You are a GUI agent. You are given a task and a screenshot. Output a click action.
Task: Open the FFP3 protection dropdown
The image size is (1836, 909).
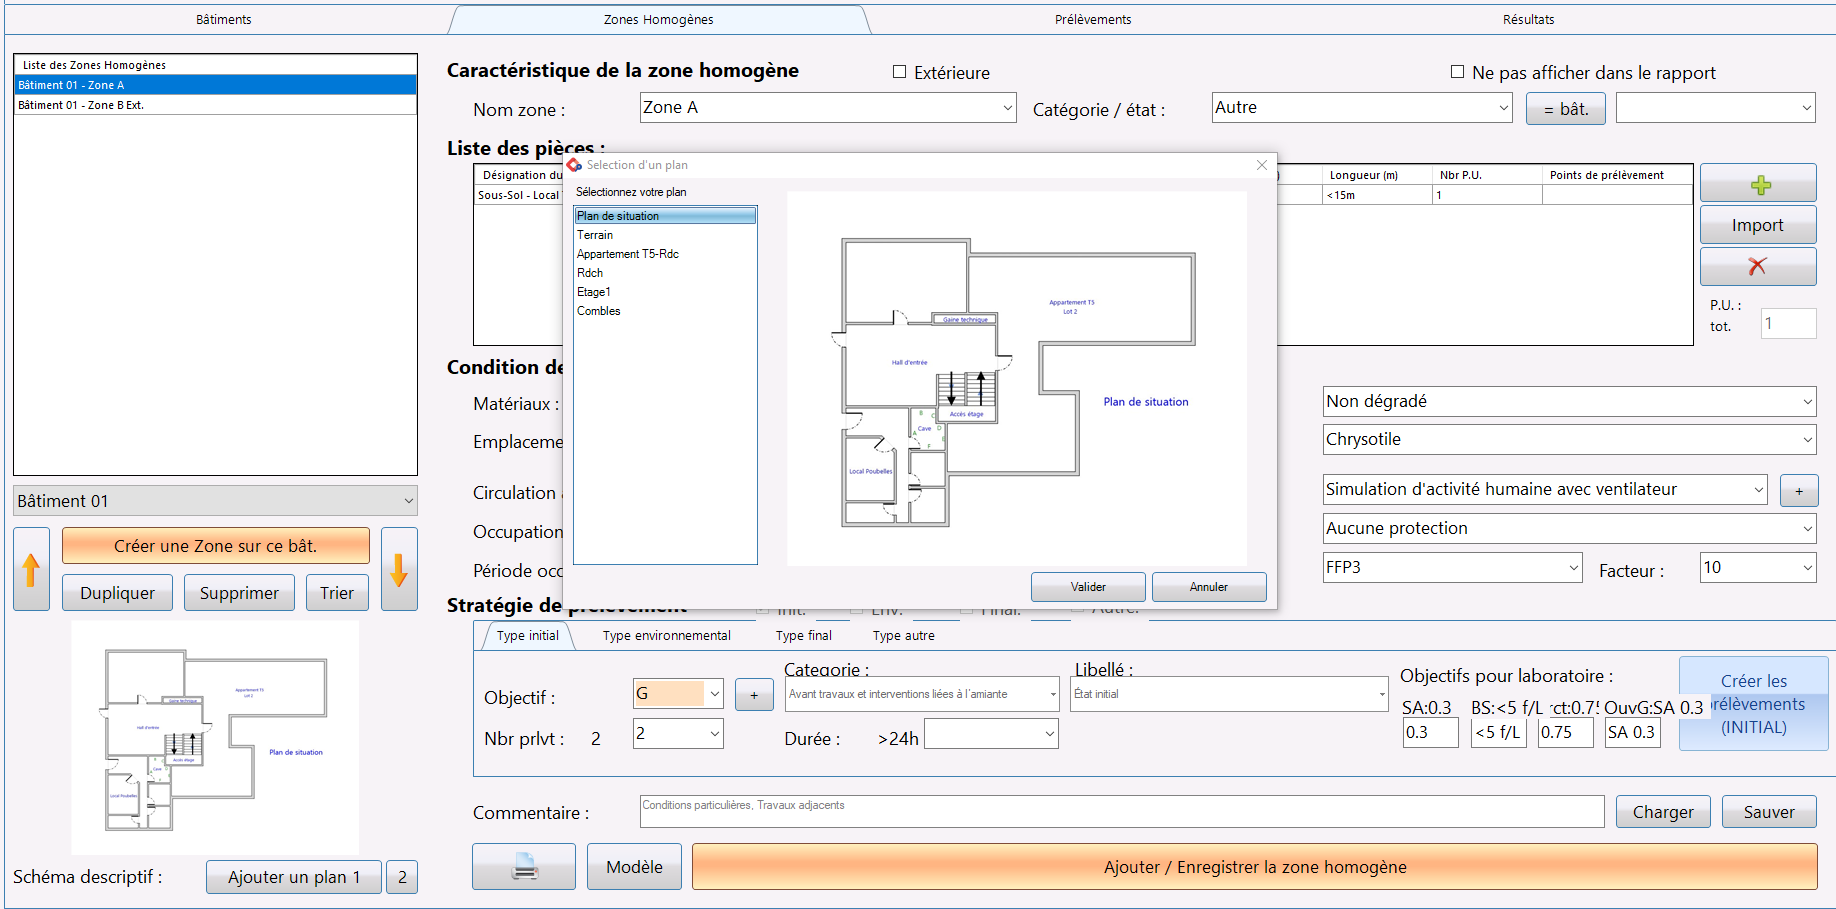(1573, 568)
